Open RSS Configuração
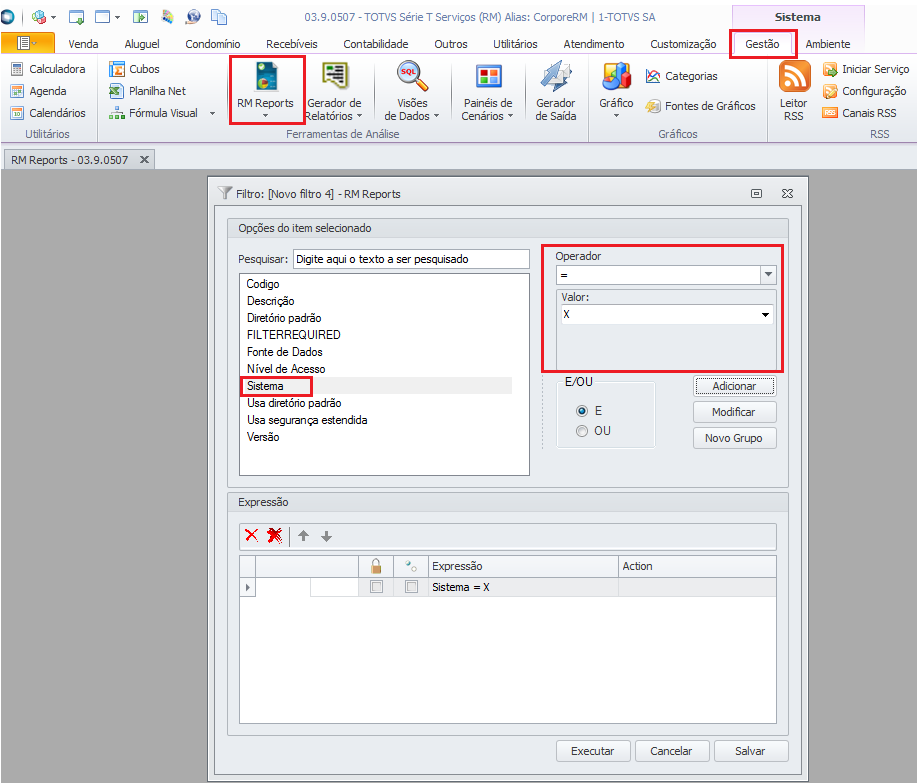 (x=864, y=91)
